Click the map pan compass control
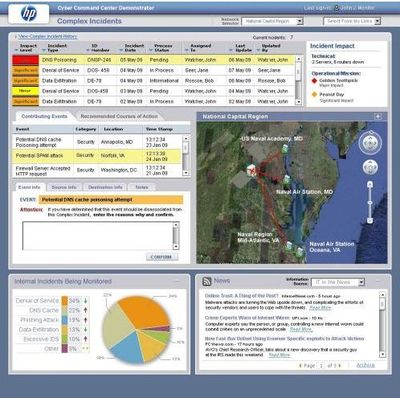 tap(370, 143)
